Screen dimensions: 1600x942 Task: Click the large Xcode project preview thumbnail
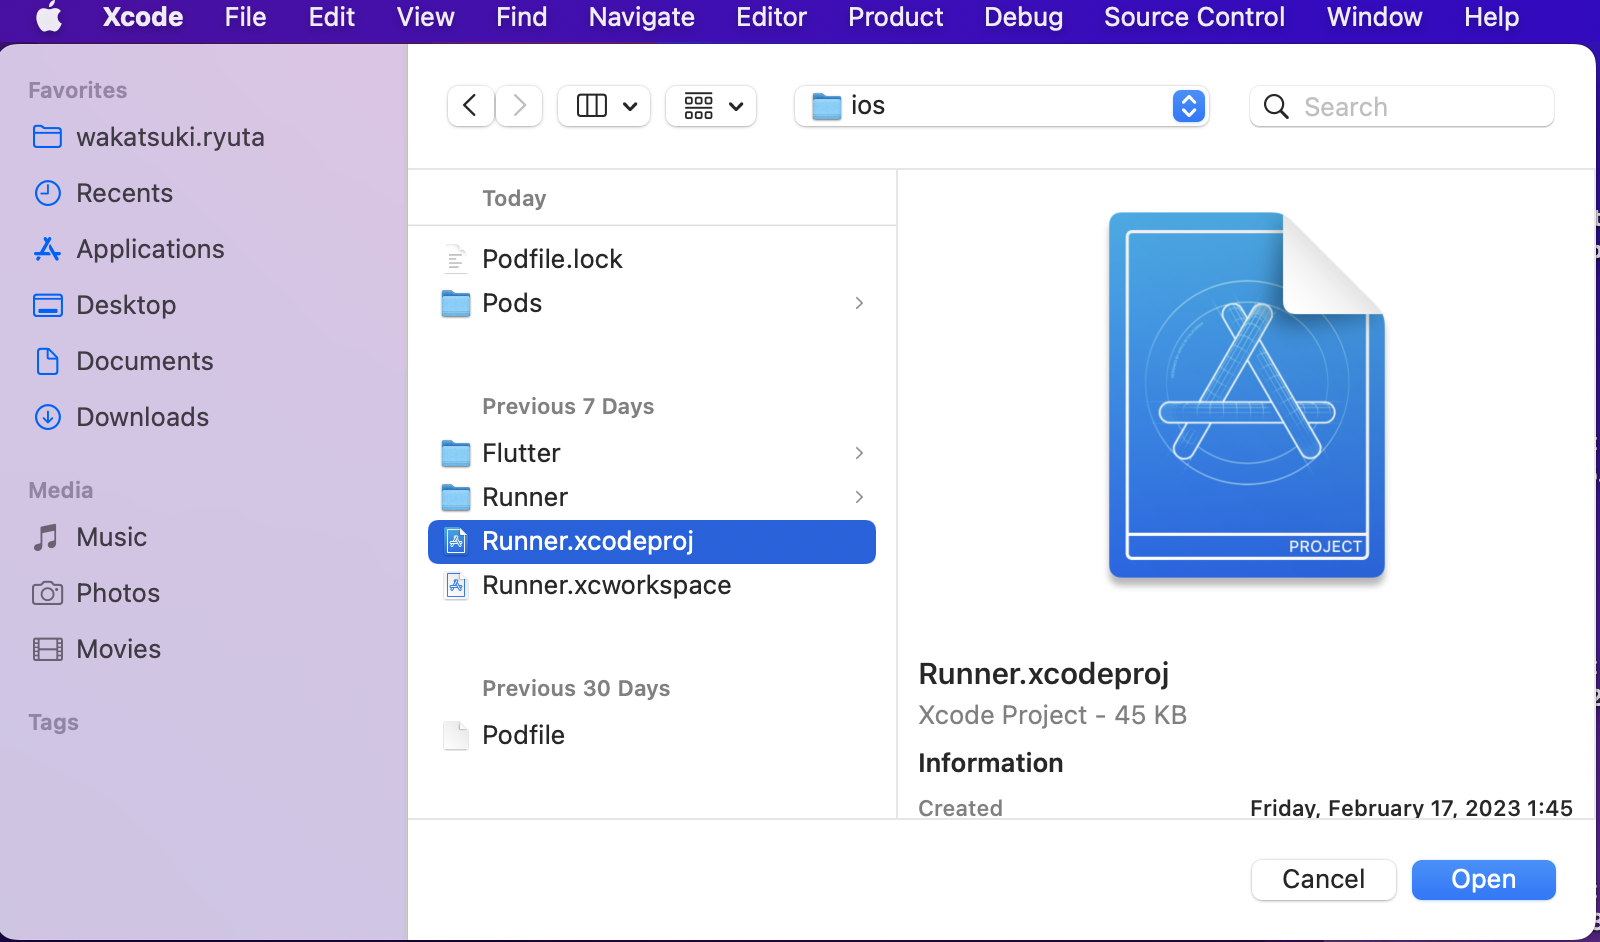tap(1246, 395)
